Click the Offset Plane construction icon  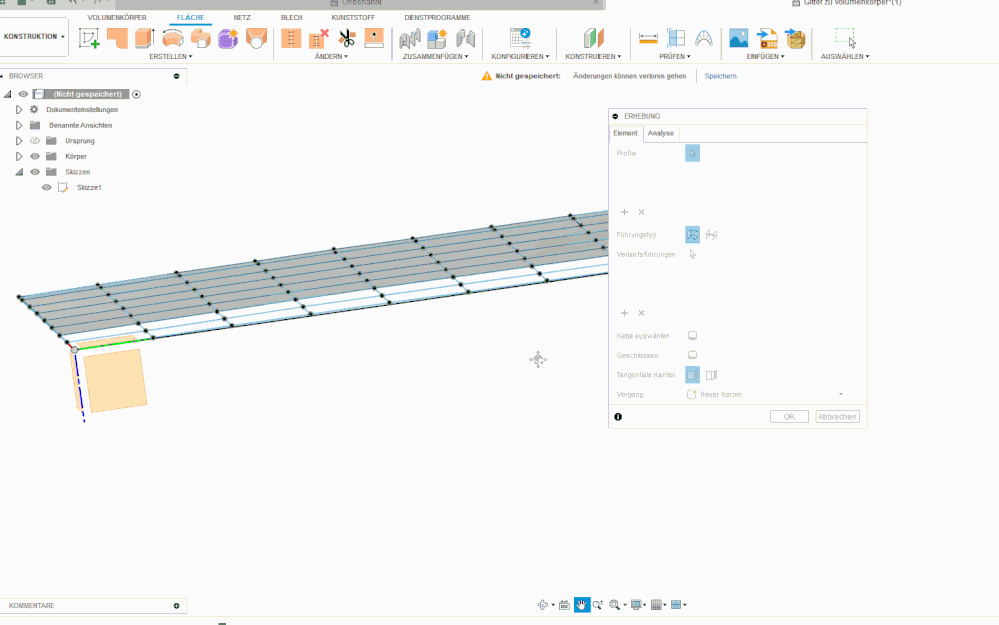coord(593,38)
